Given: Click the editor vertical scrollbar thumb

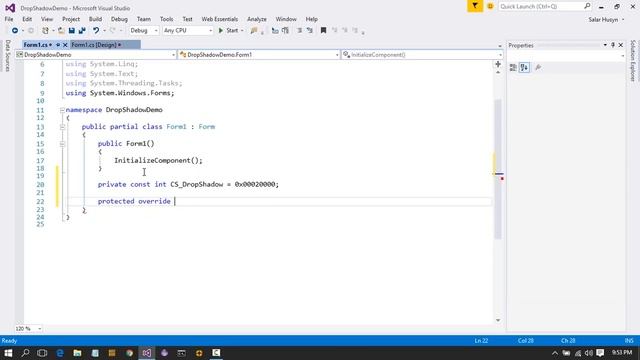Looking at the screenshot, I should [498, 169].
